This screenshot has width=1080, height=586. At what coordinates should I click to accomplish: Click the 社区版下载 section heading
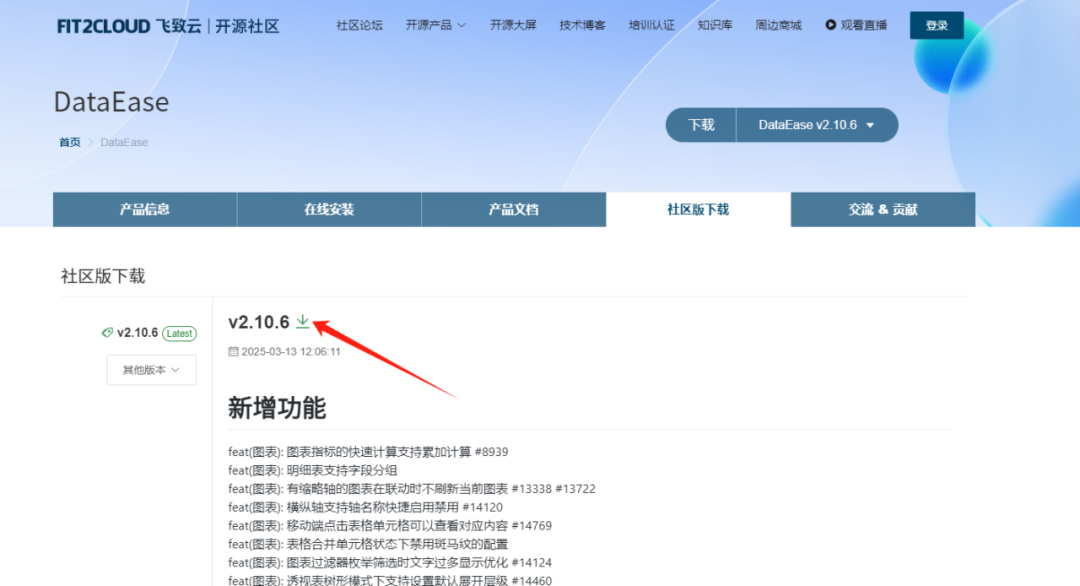tap(103, 276)
